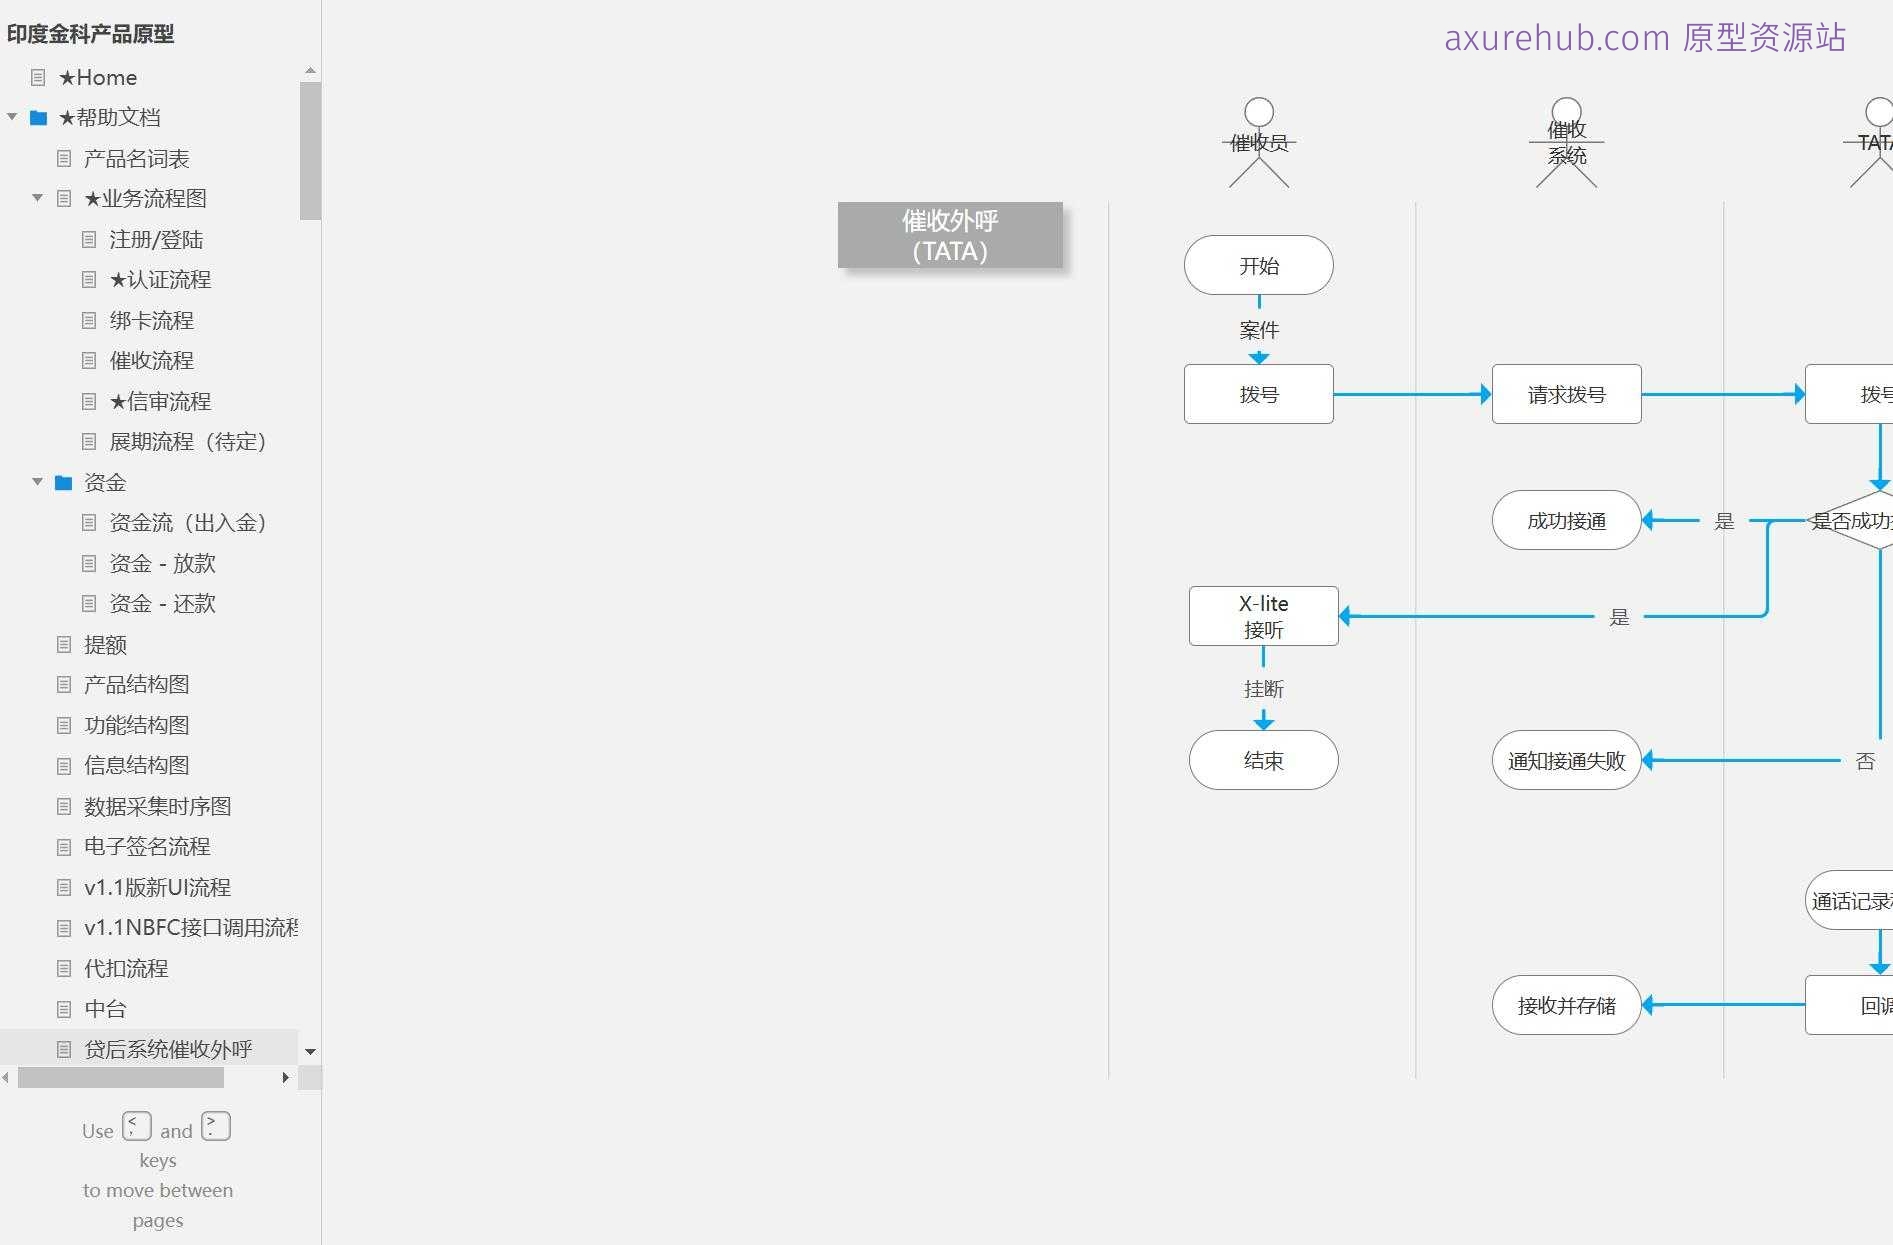The image size is (1893, 1245).
Task: Click the sitemap horizontal scrollbar right arrow
Action: [x=286, y=1077]
